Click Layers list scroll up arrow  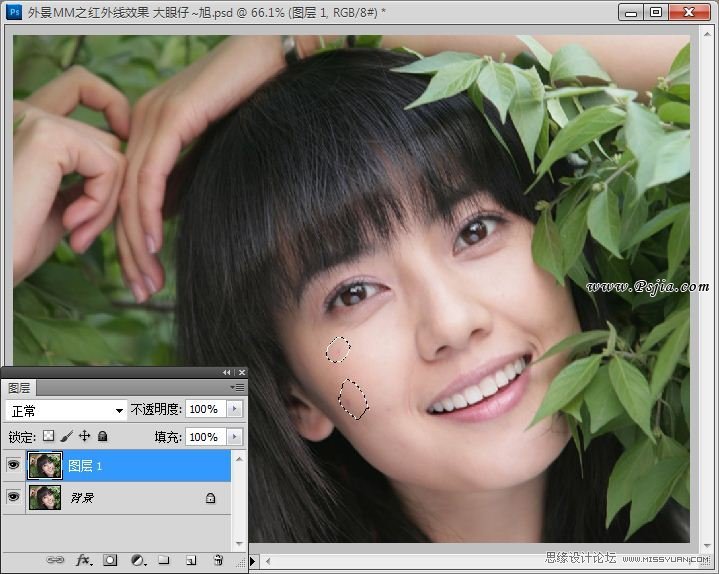tap(239, 459)
